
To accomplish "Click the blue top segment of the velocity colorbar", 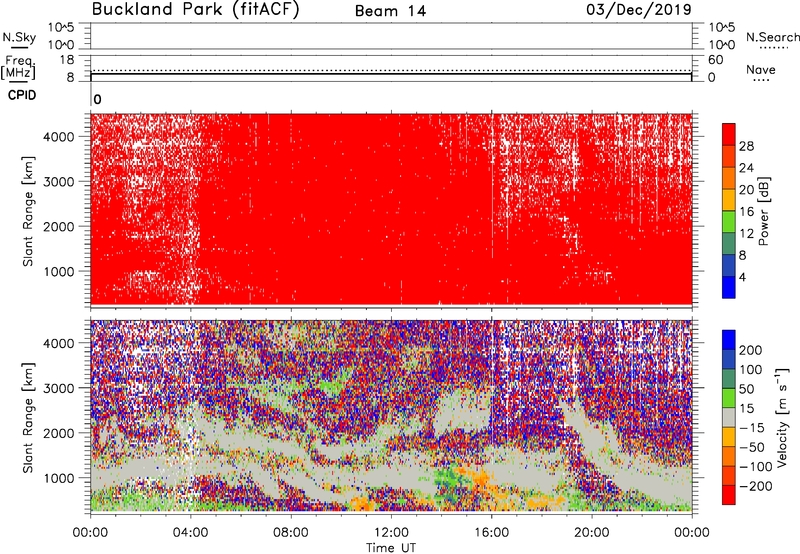I will click(729, 340).
